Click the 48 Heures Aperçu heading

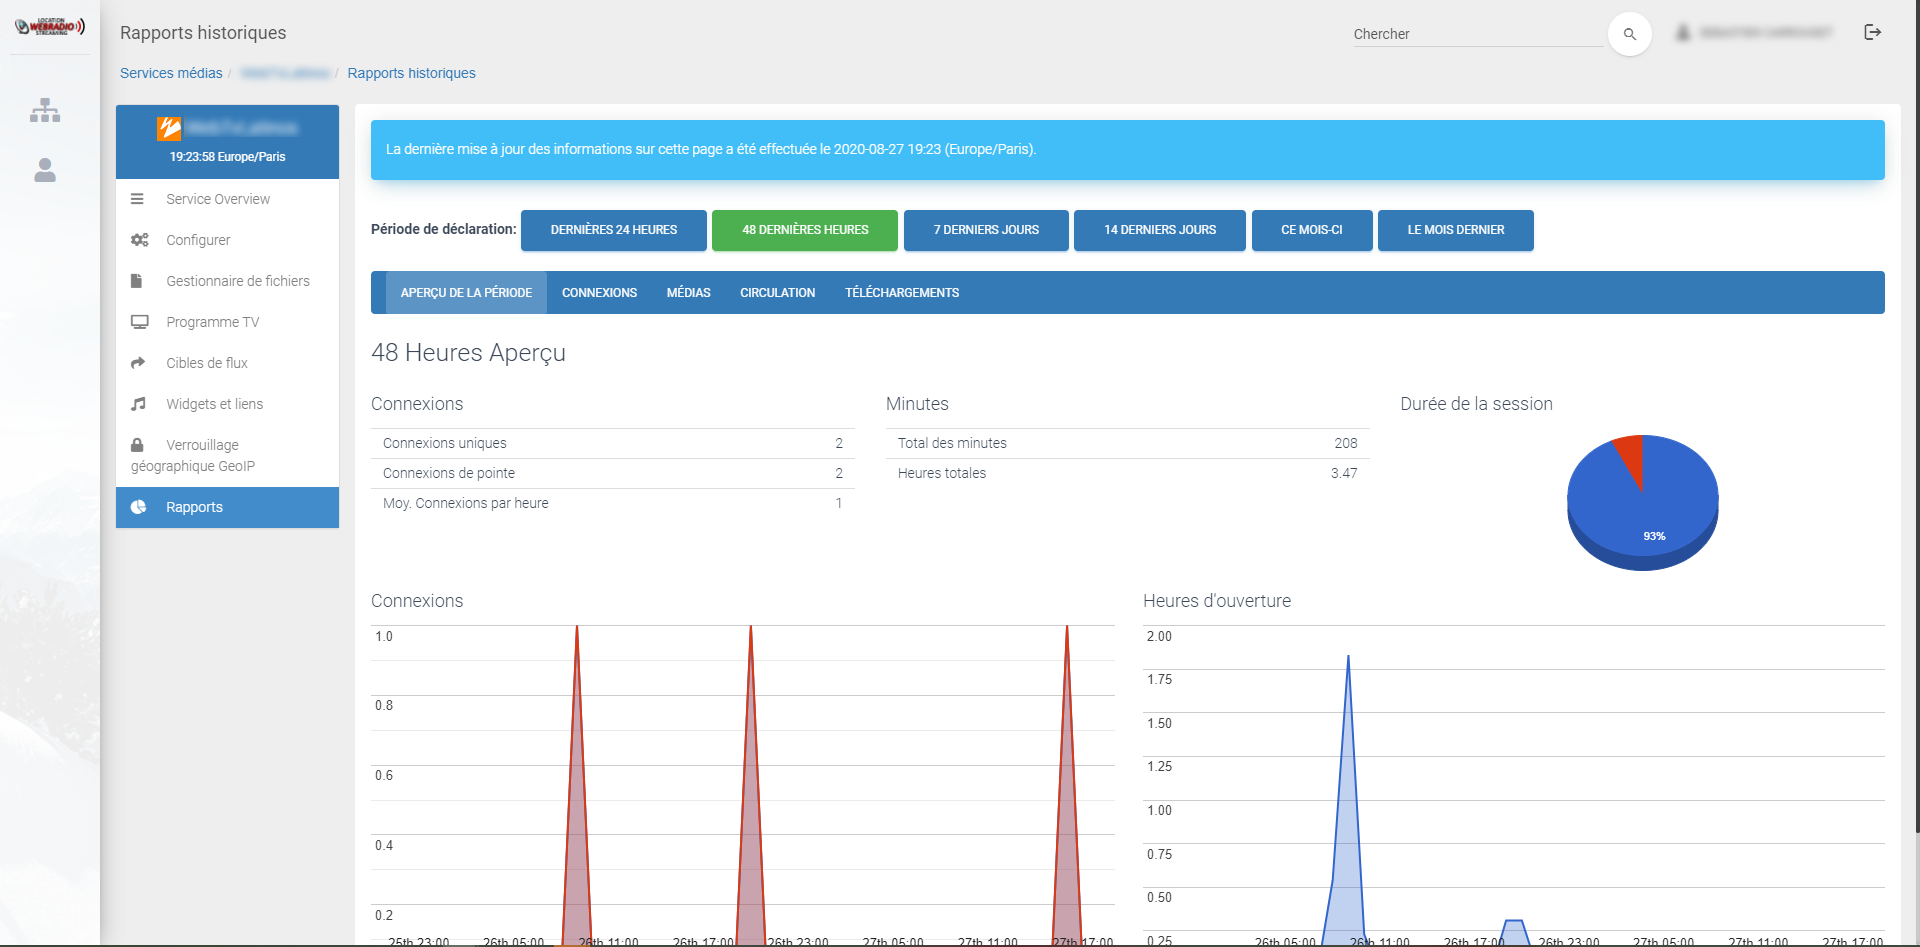[x=468, y=353]
